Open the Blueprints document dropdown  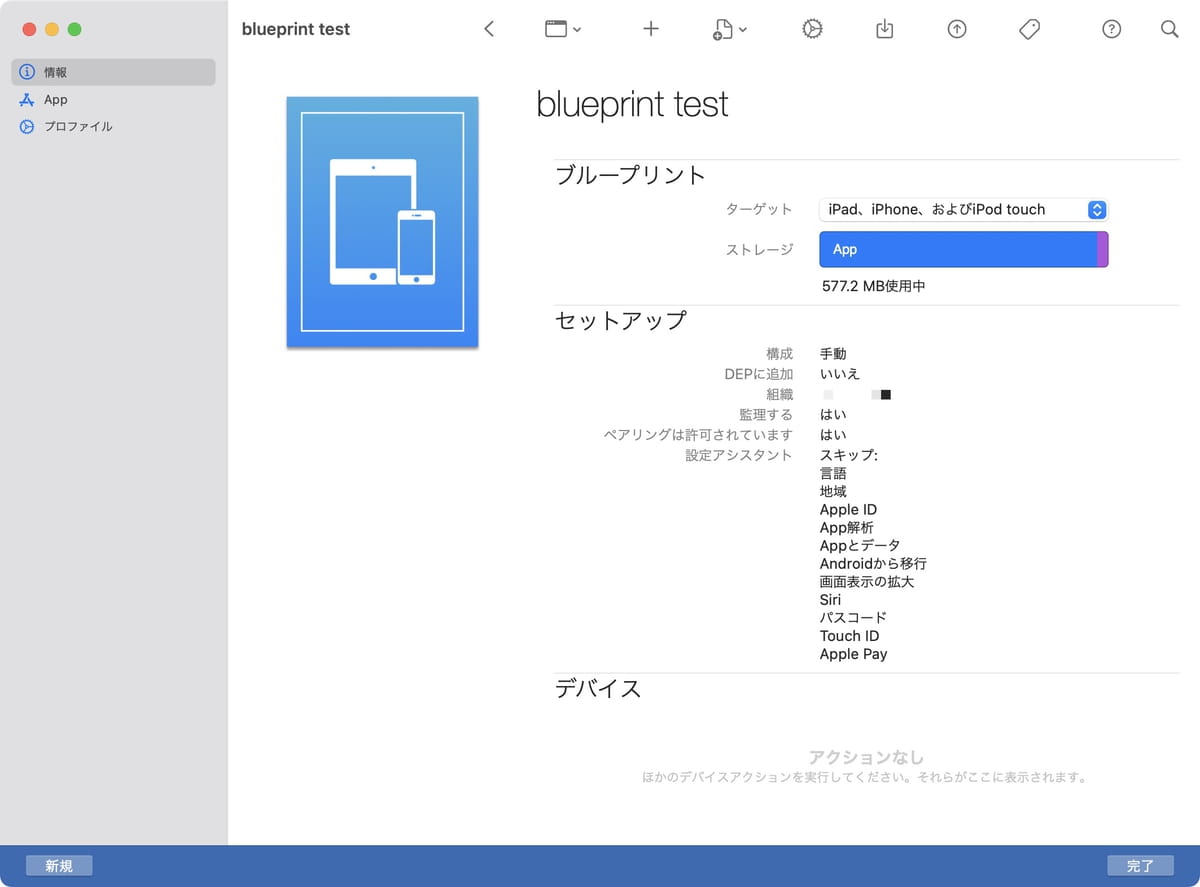[730, 29]
